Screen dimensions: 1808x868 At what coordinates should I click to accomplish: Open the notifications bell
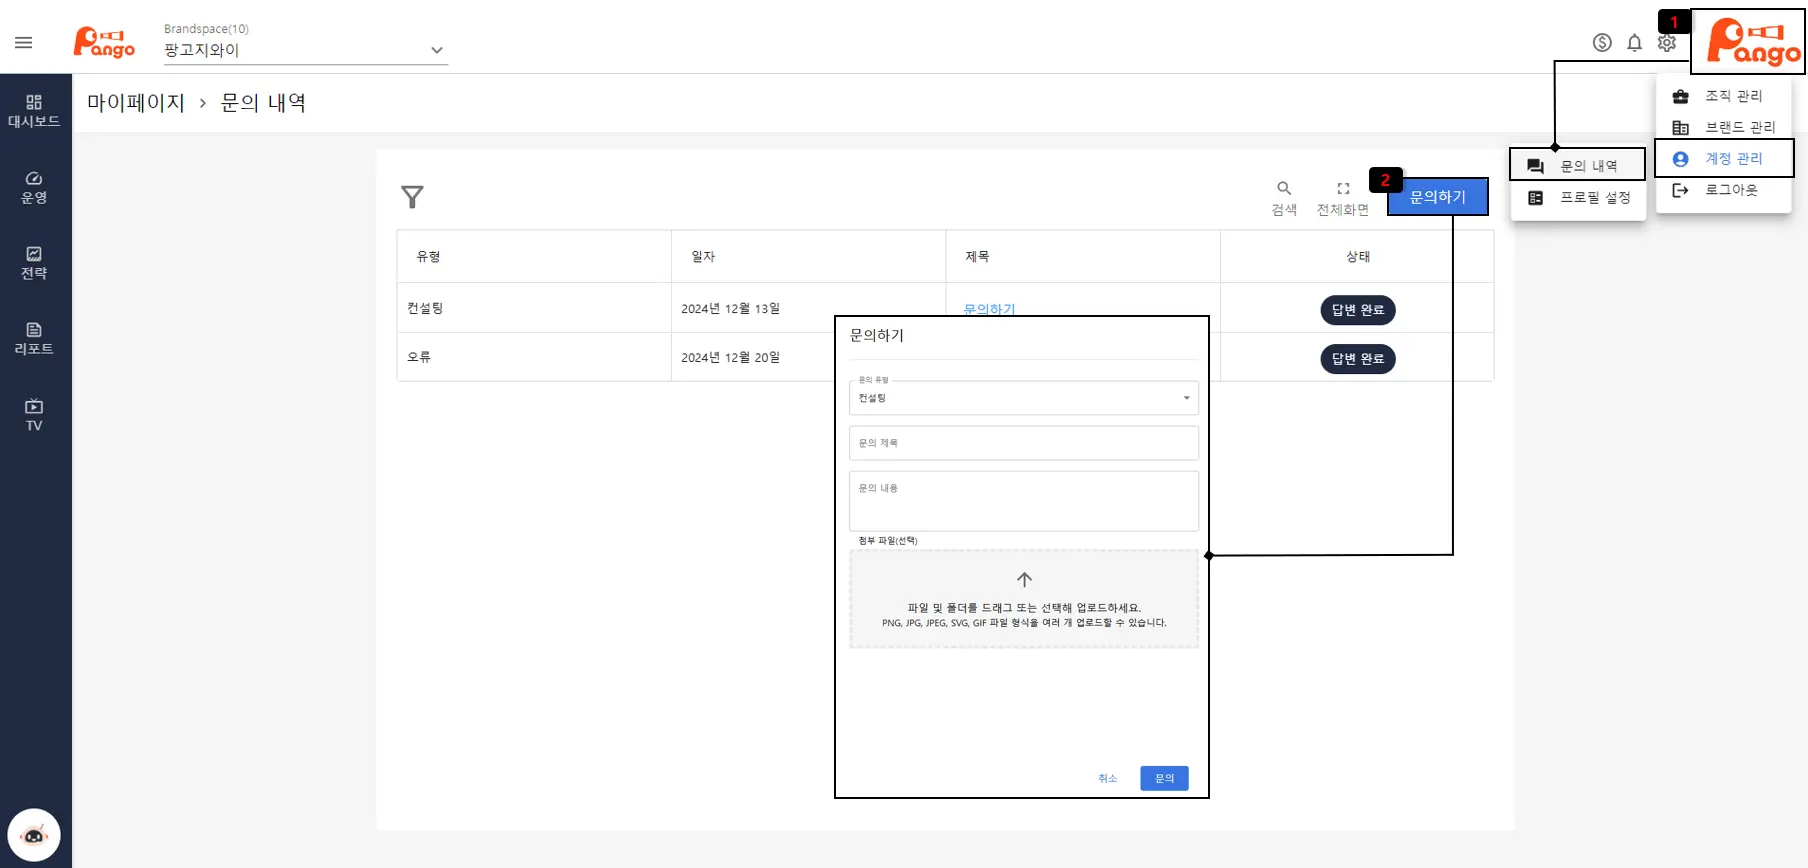(x=1634, y=42)
